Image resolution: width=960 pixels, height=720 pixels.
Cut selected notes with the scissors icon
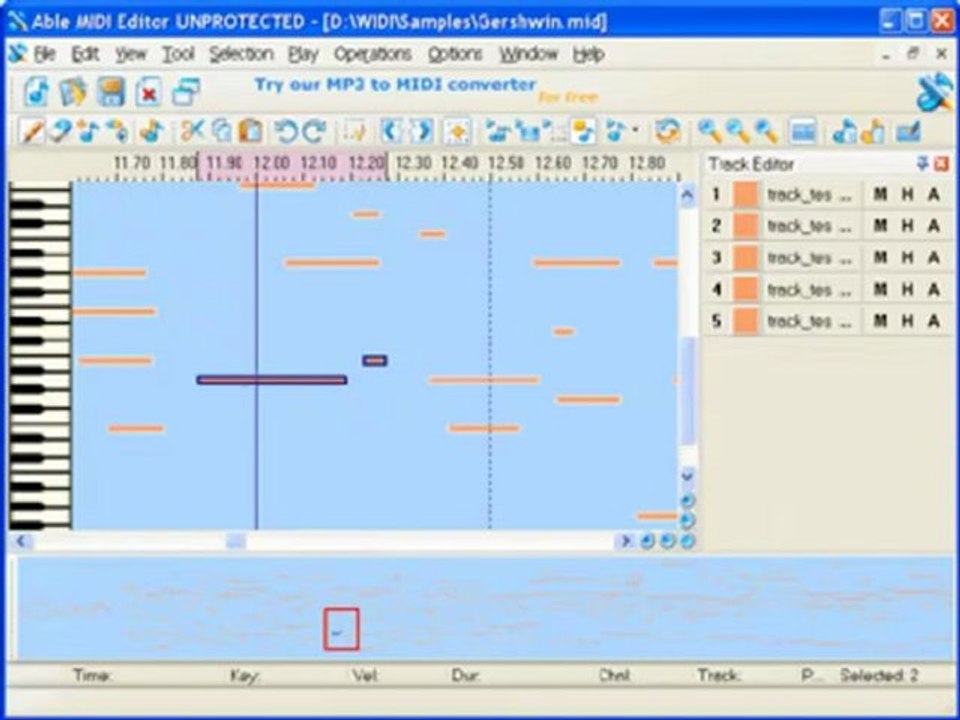(192, 131)
